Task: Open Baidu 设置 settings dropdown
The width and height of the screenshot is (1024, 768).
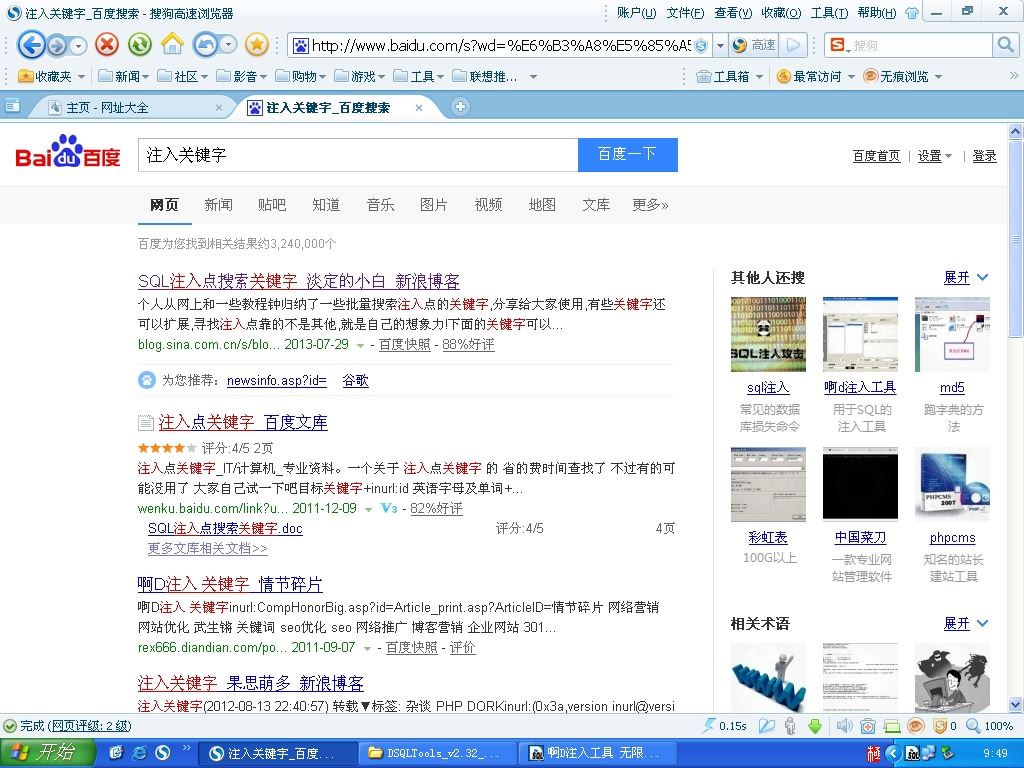Action: pos(935,155)
